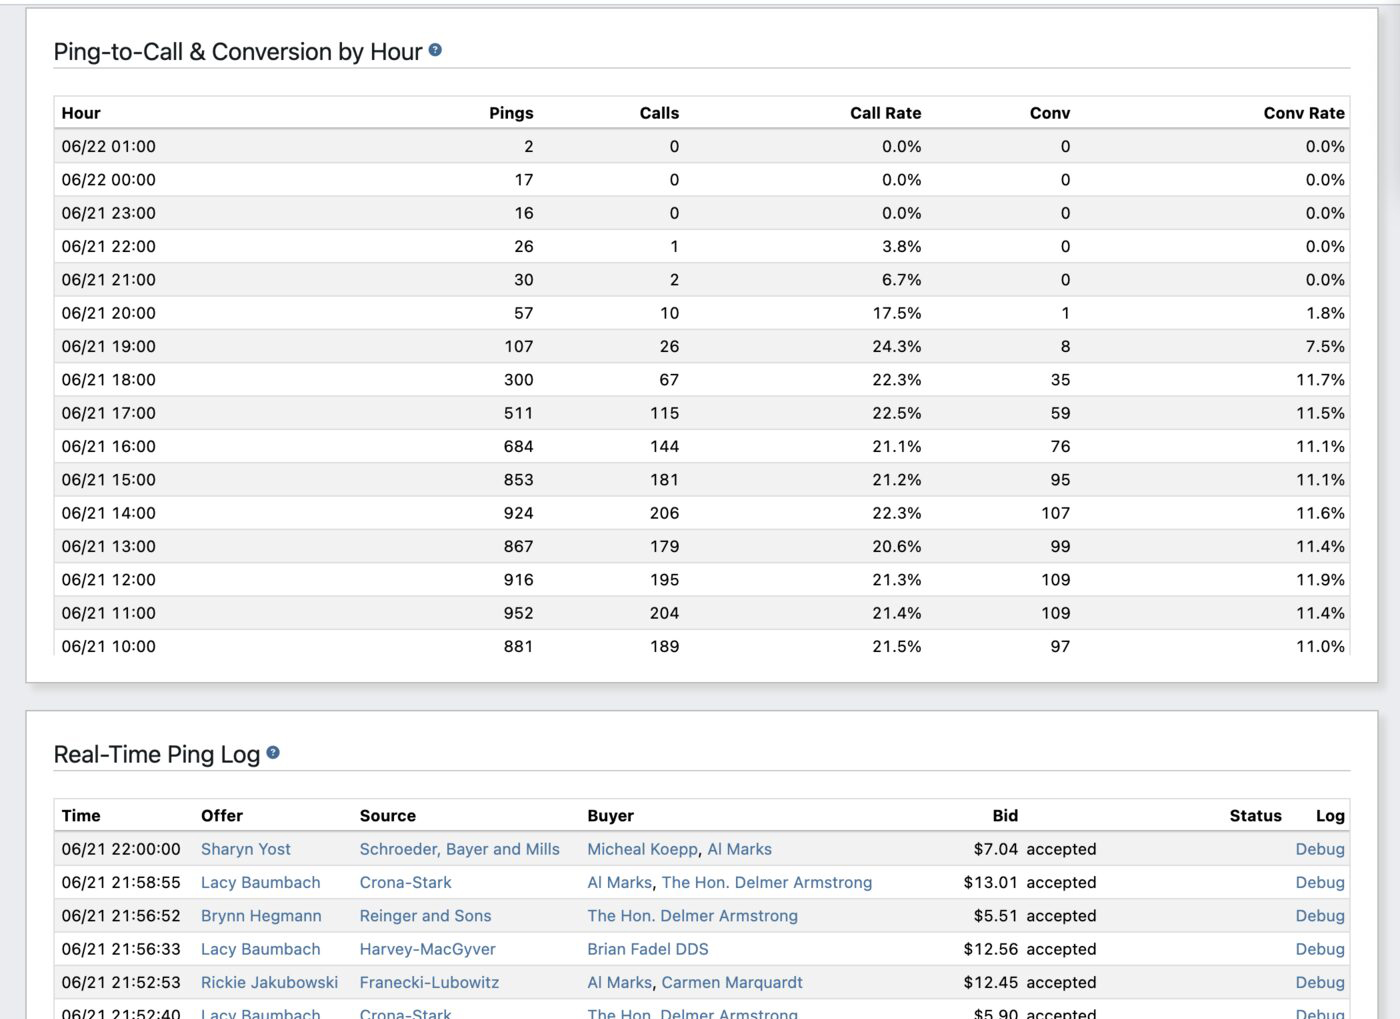This screenshot has height=1019, width=1400.
Task: Open Al Marks buyer in 21:58:55 row
Action: [x=620, y=882]
